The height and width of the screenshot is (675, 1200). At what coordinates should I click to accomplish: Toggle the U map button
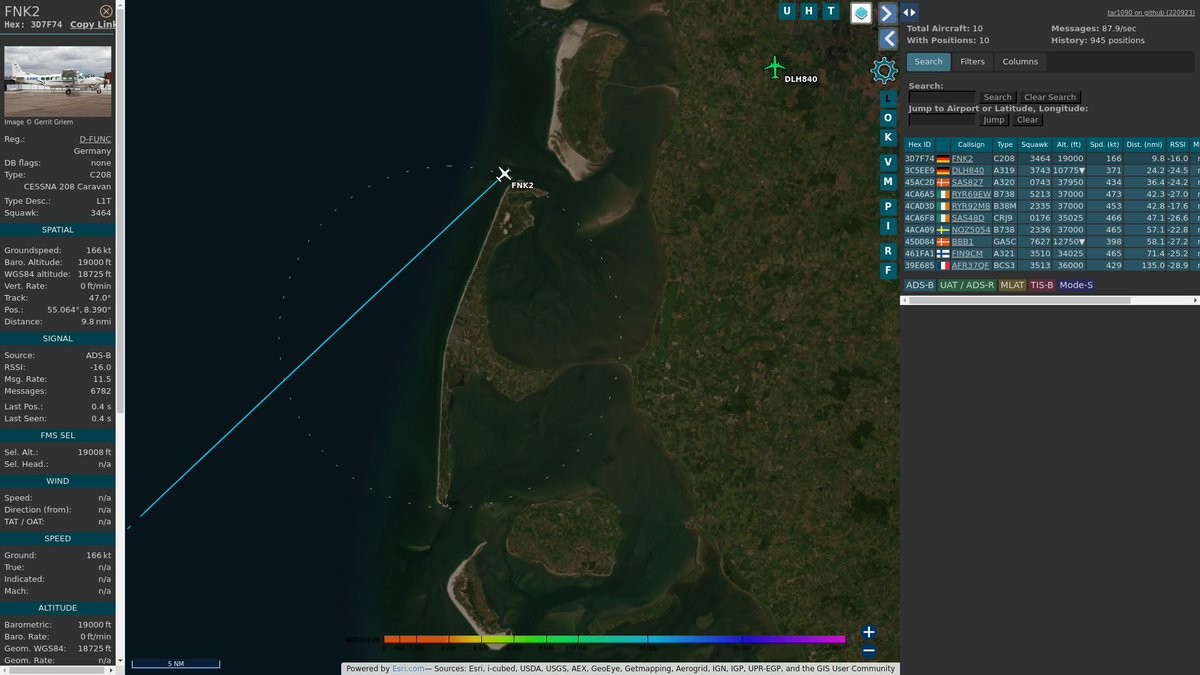787,11
